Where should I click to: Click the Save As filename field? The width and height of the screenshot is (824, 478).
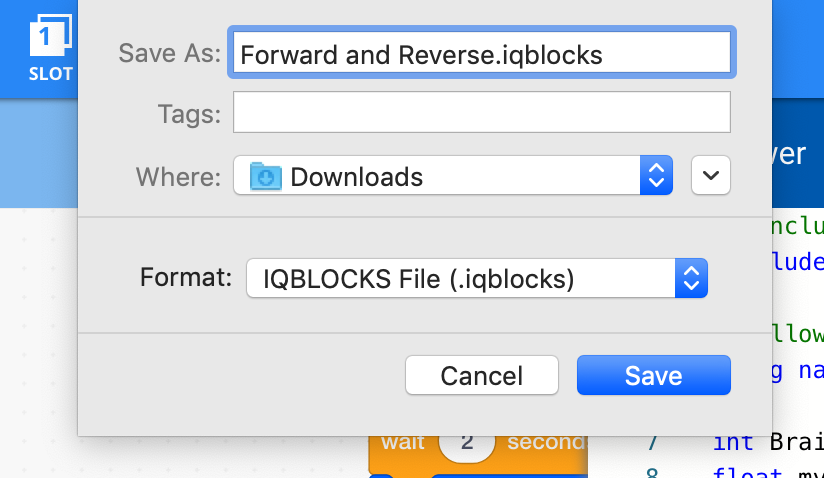[x=482, y=53]
